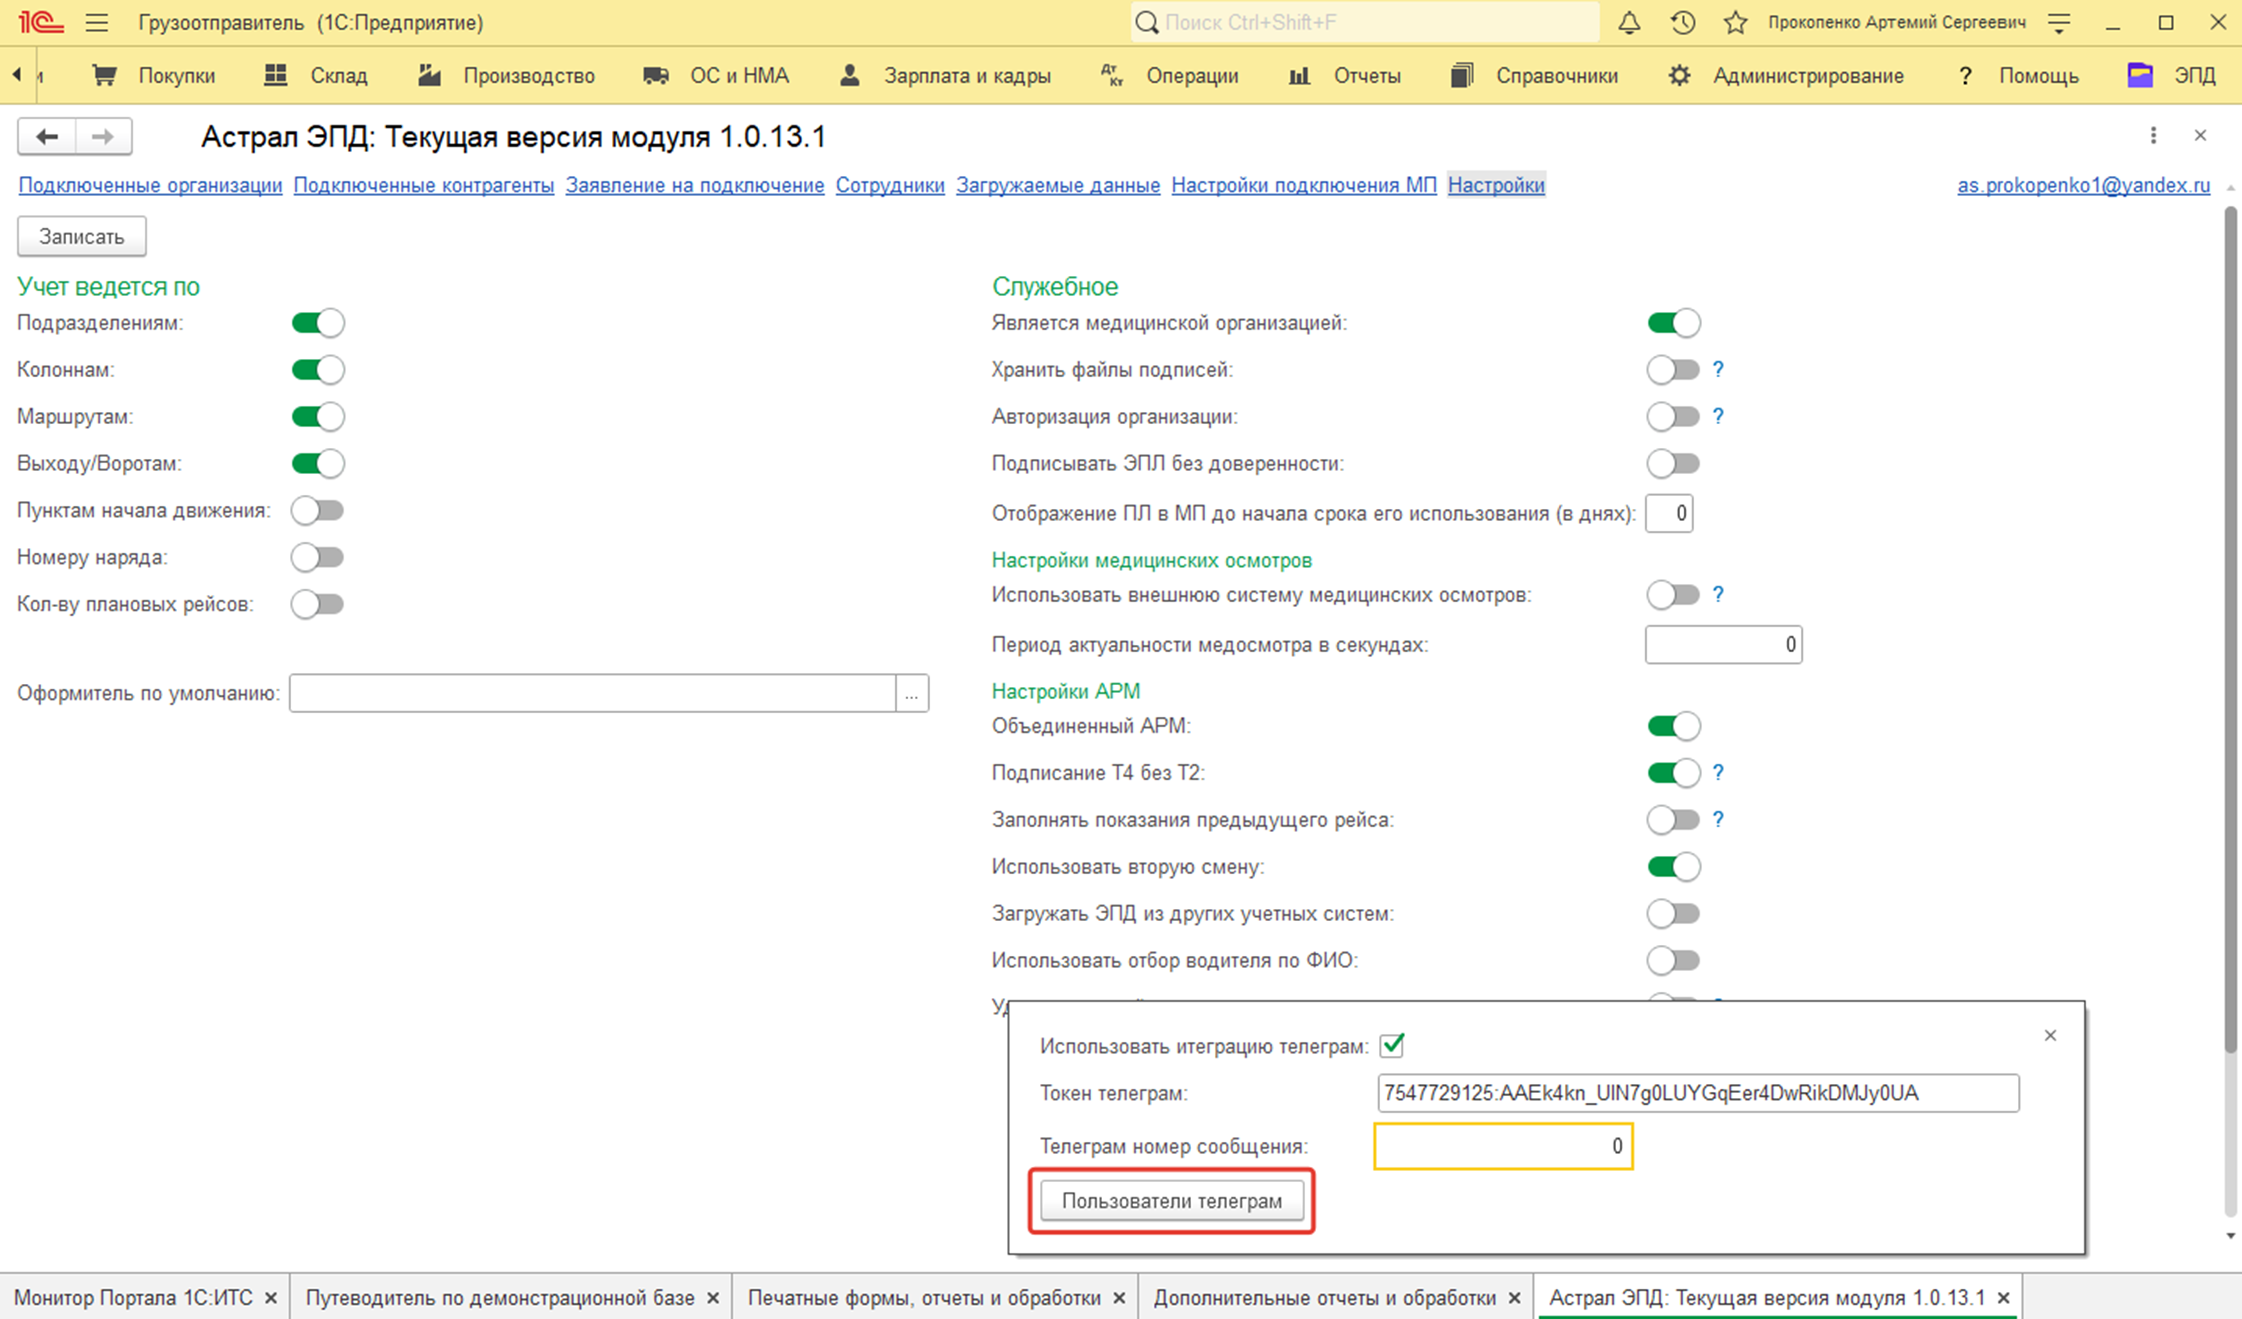This screenshot has width=2242, height=1319.
Task: Open the main hamburger menu
Action: click(96, 22)
